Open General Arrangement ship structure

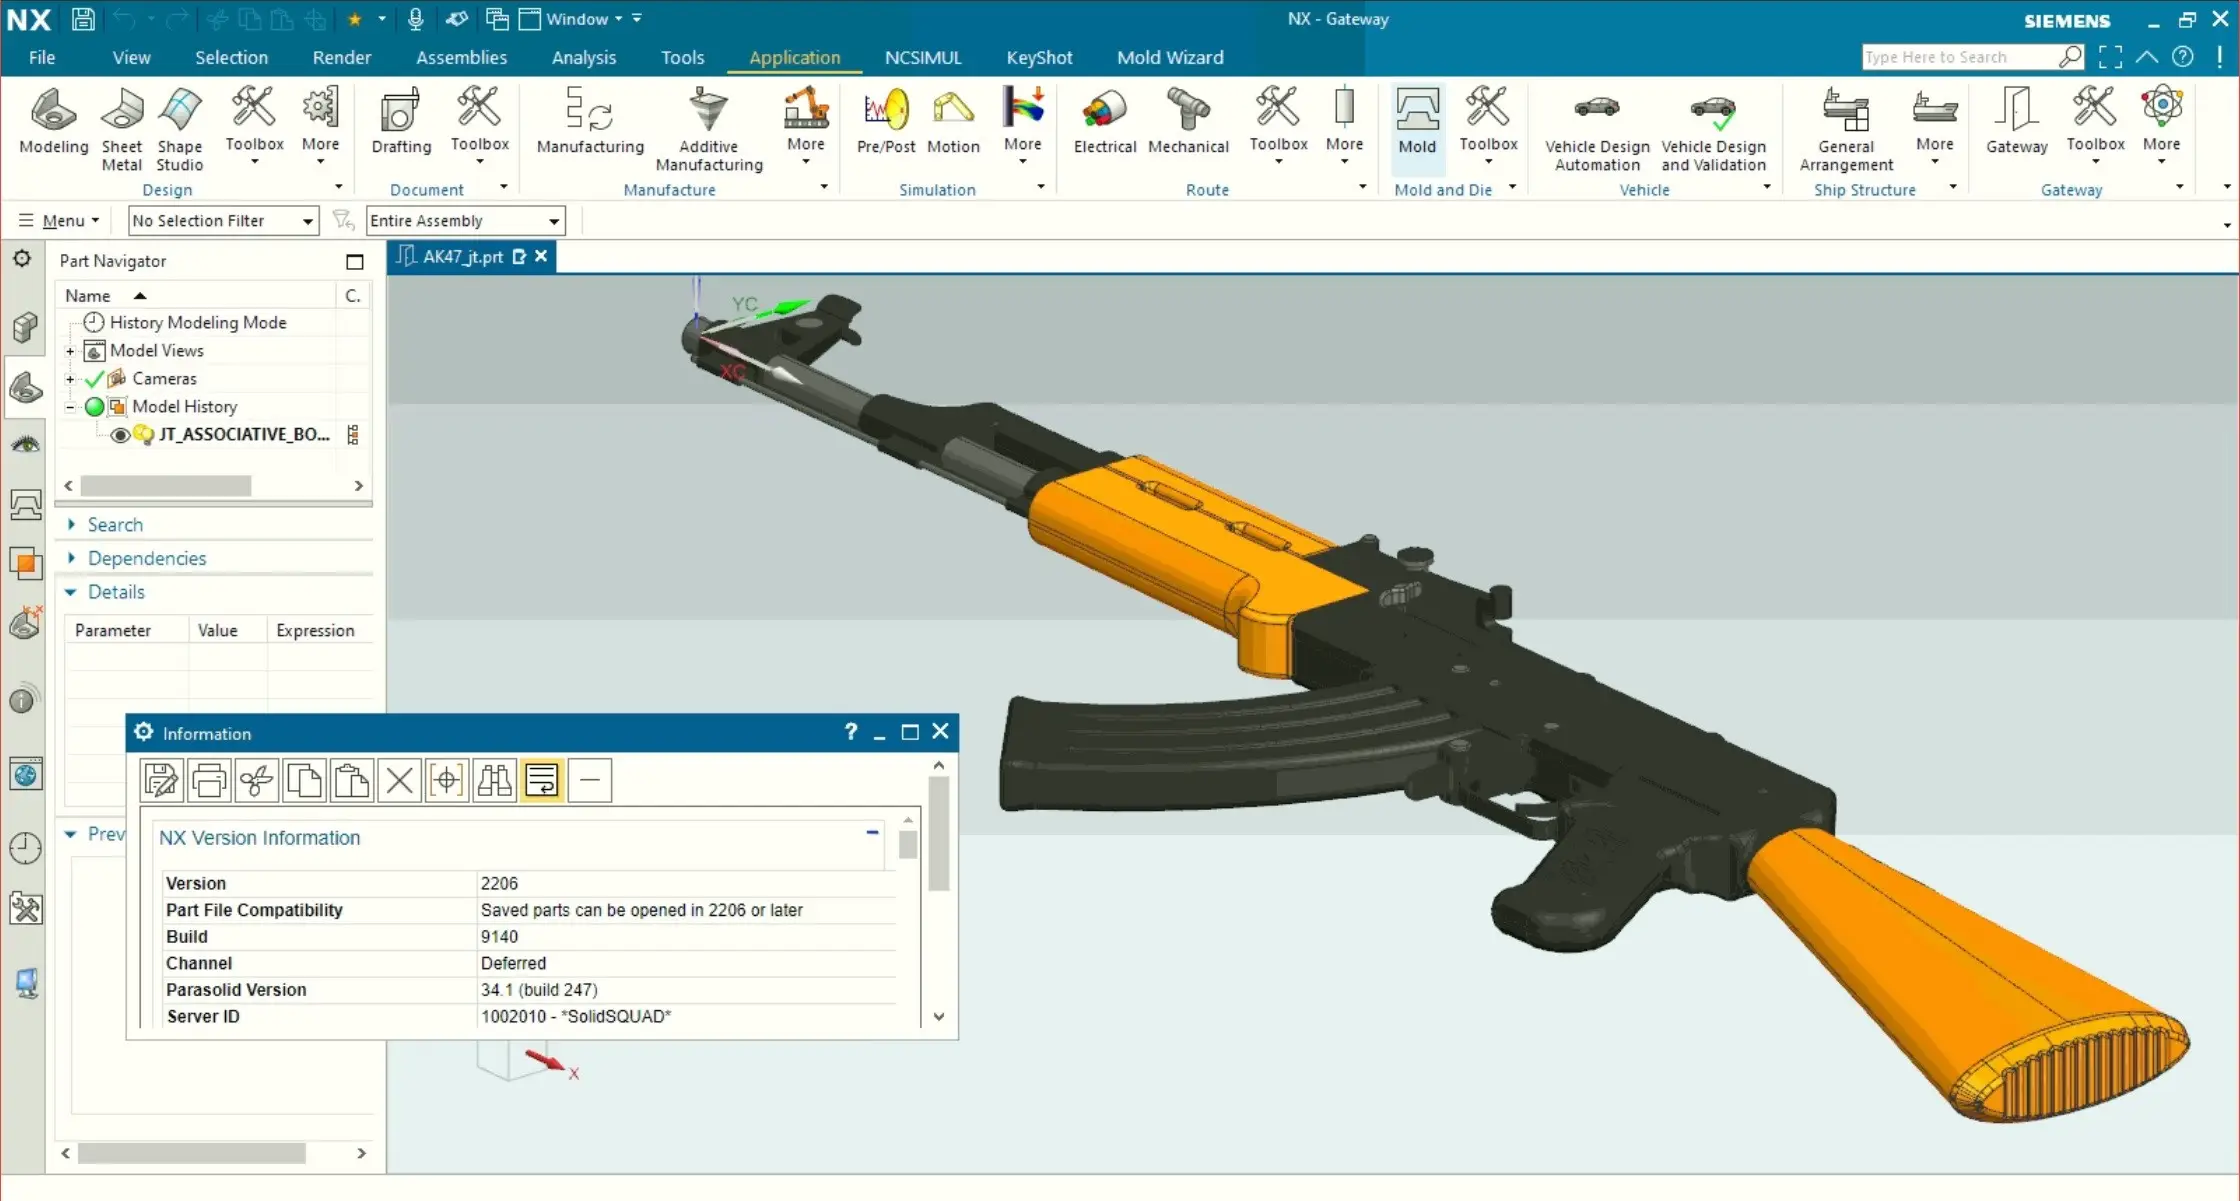click(x=1846, y=129)
